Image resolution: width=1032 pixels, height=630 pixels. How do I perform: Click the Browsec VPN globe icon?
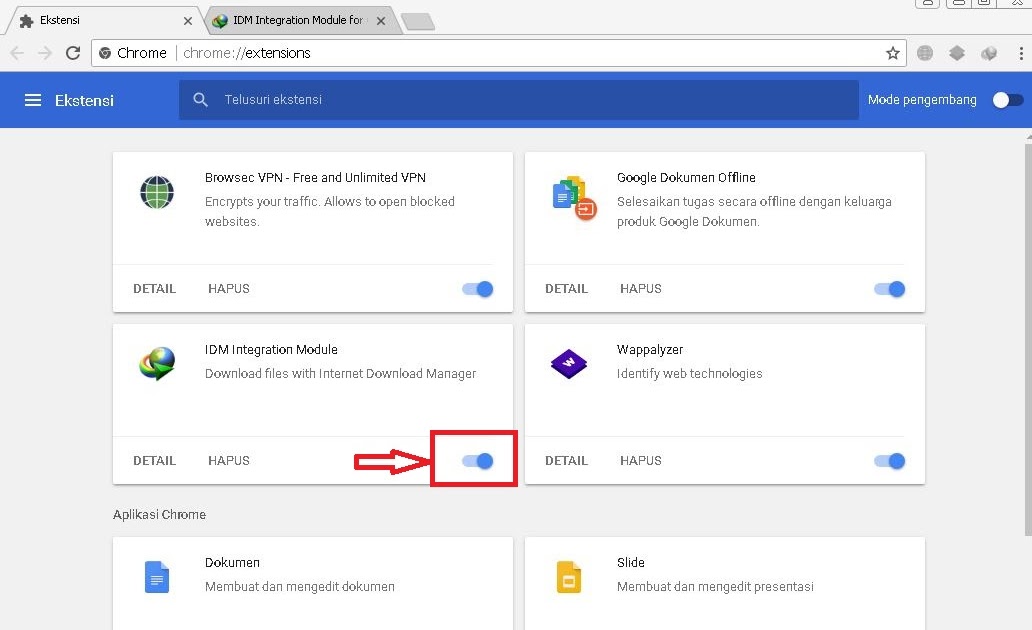157,192
